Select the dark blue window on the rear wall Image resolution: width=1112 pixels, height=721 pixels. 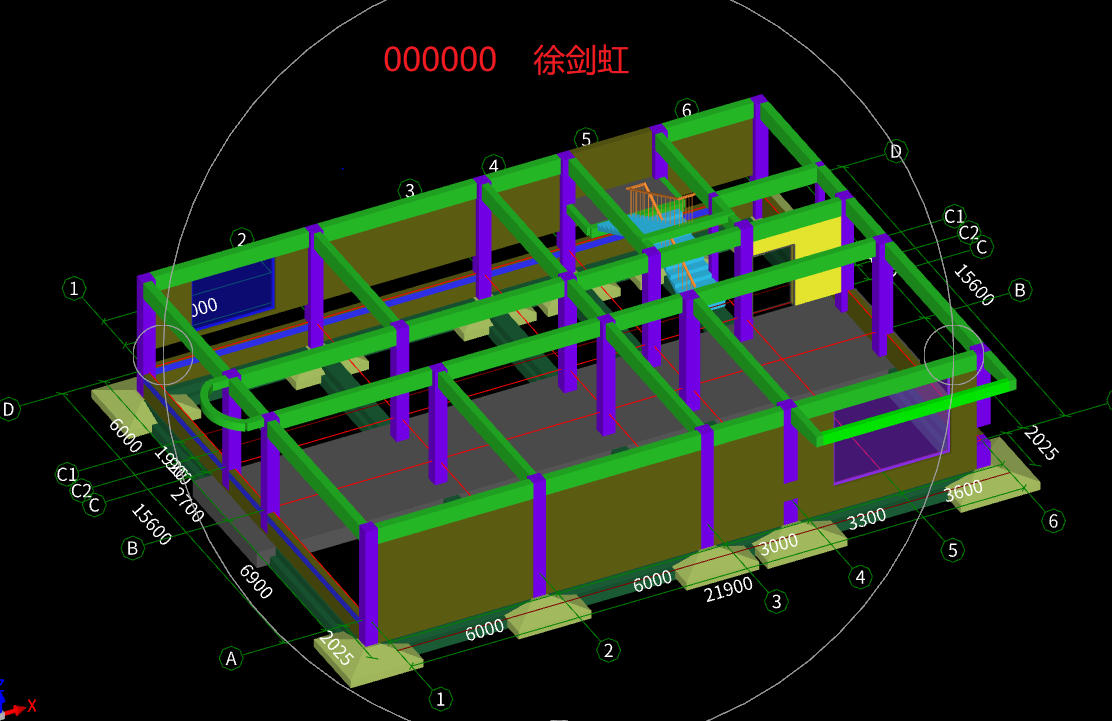pyautogui.click(x=233, y=294)
